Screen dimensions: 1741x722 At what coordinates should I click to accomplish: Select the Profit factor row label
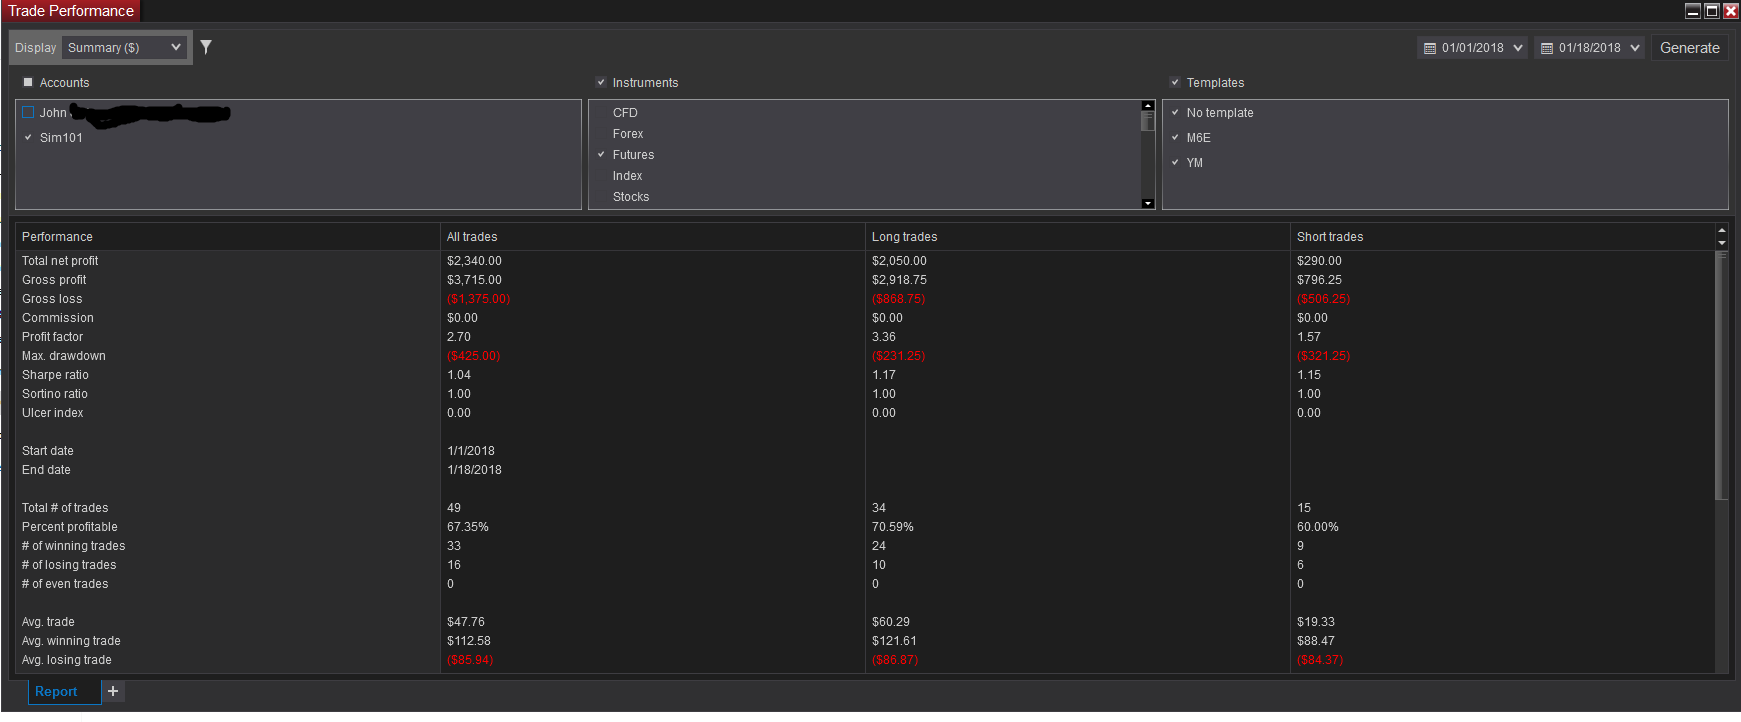52,337
